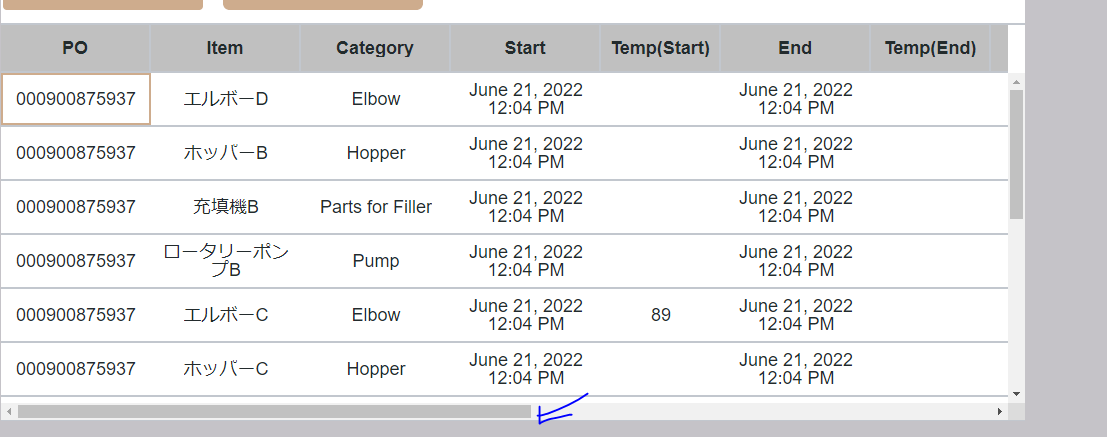Click the End column header
This screenshot has width=1107, height=437.
point(795,48)
